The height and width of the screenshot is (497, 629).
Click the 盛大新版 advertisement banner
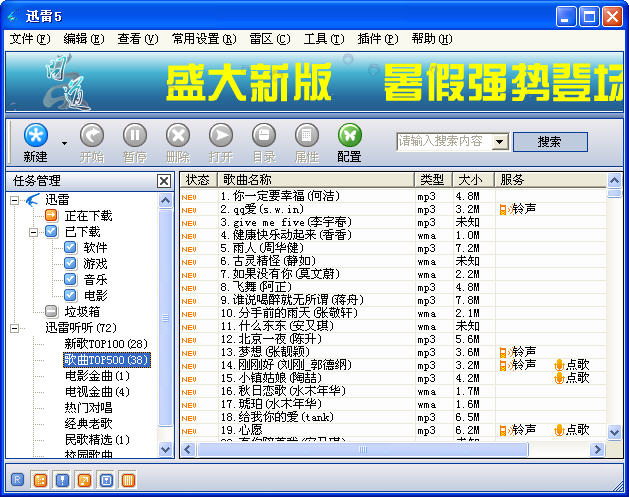(314, 82)
